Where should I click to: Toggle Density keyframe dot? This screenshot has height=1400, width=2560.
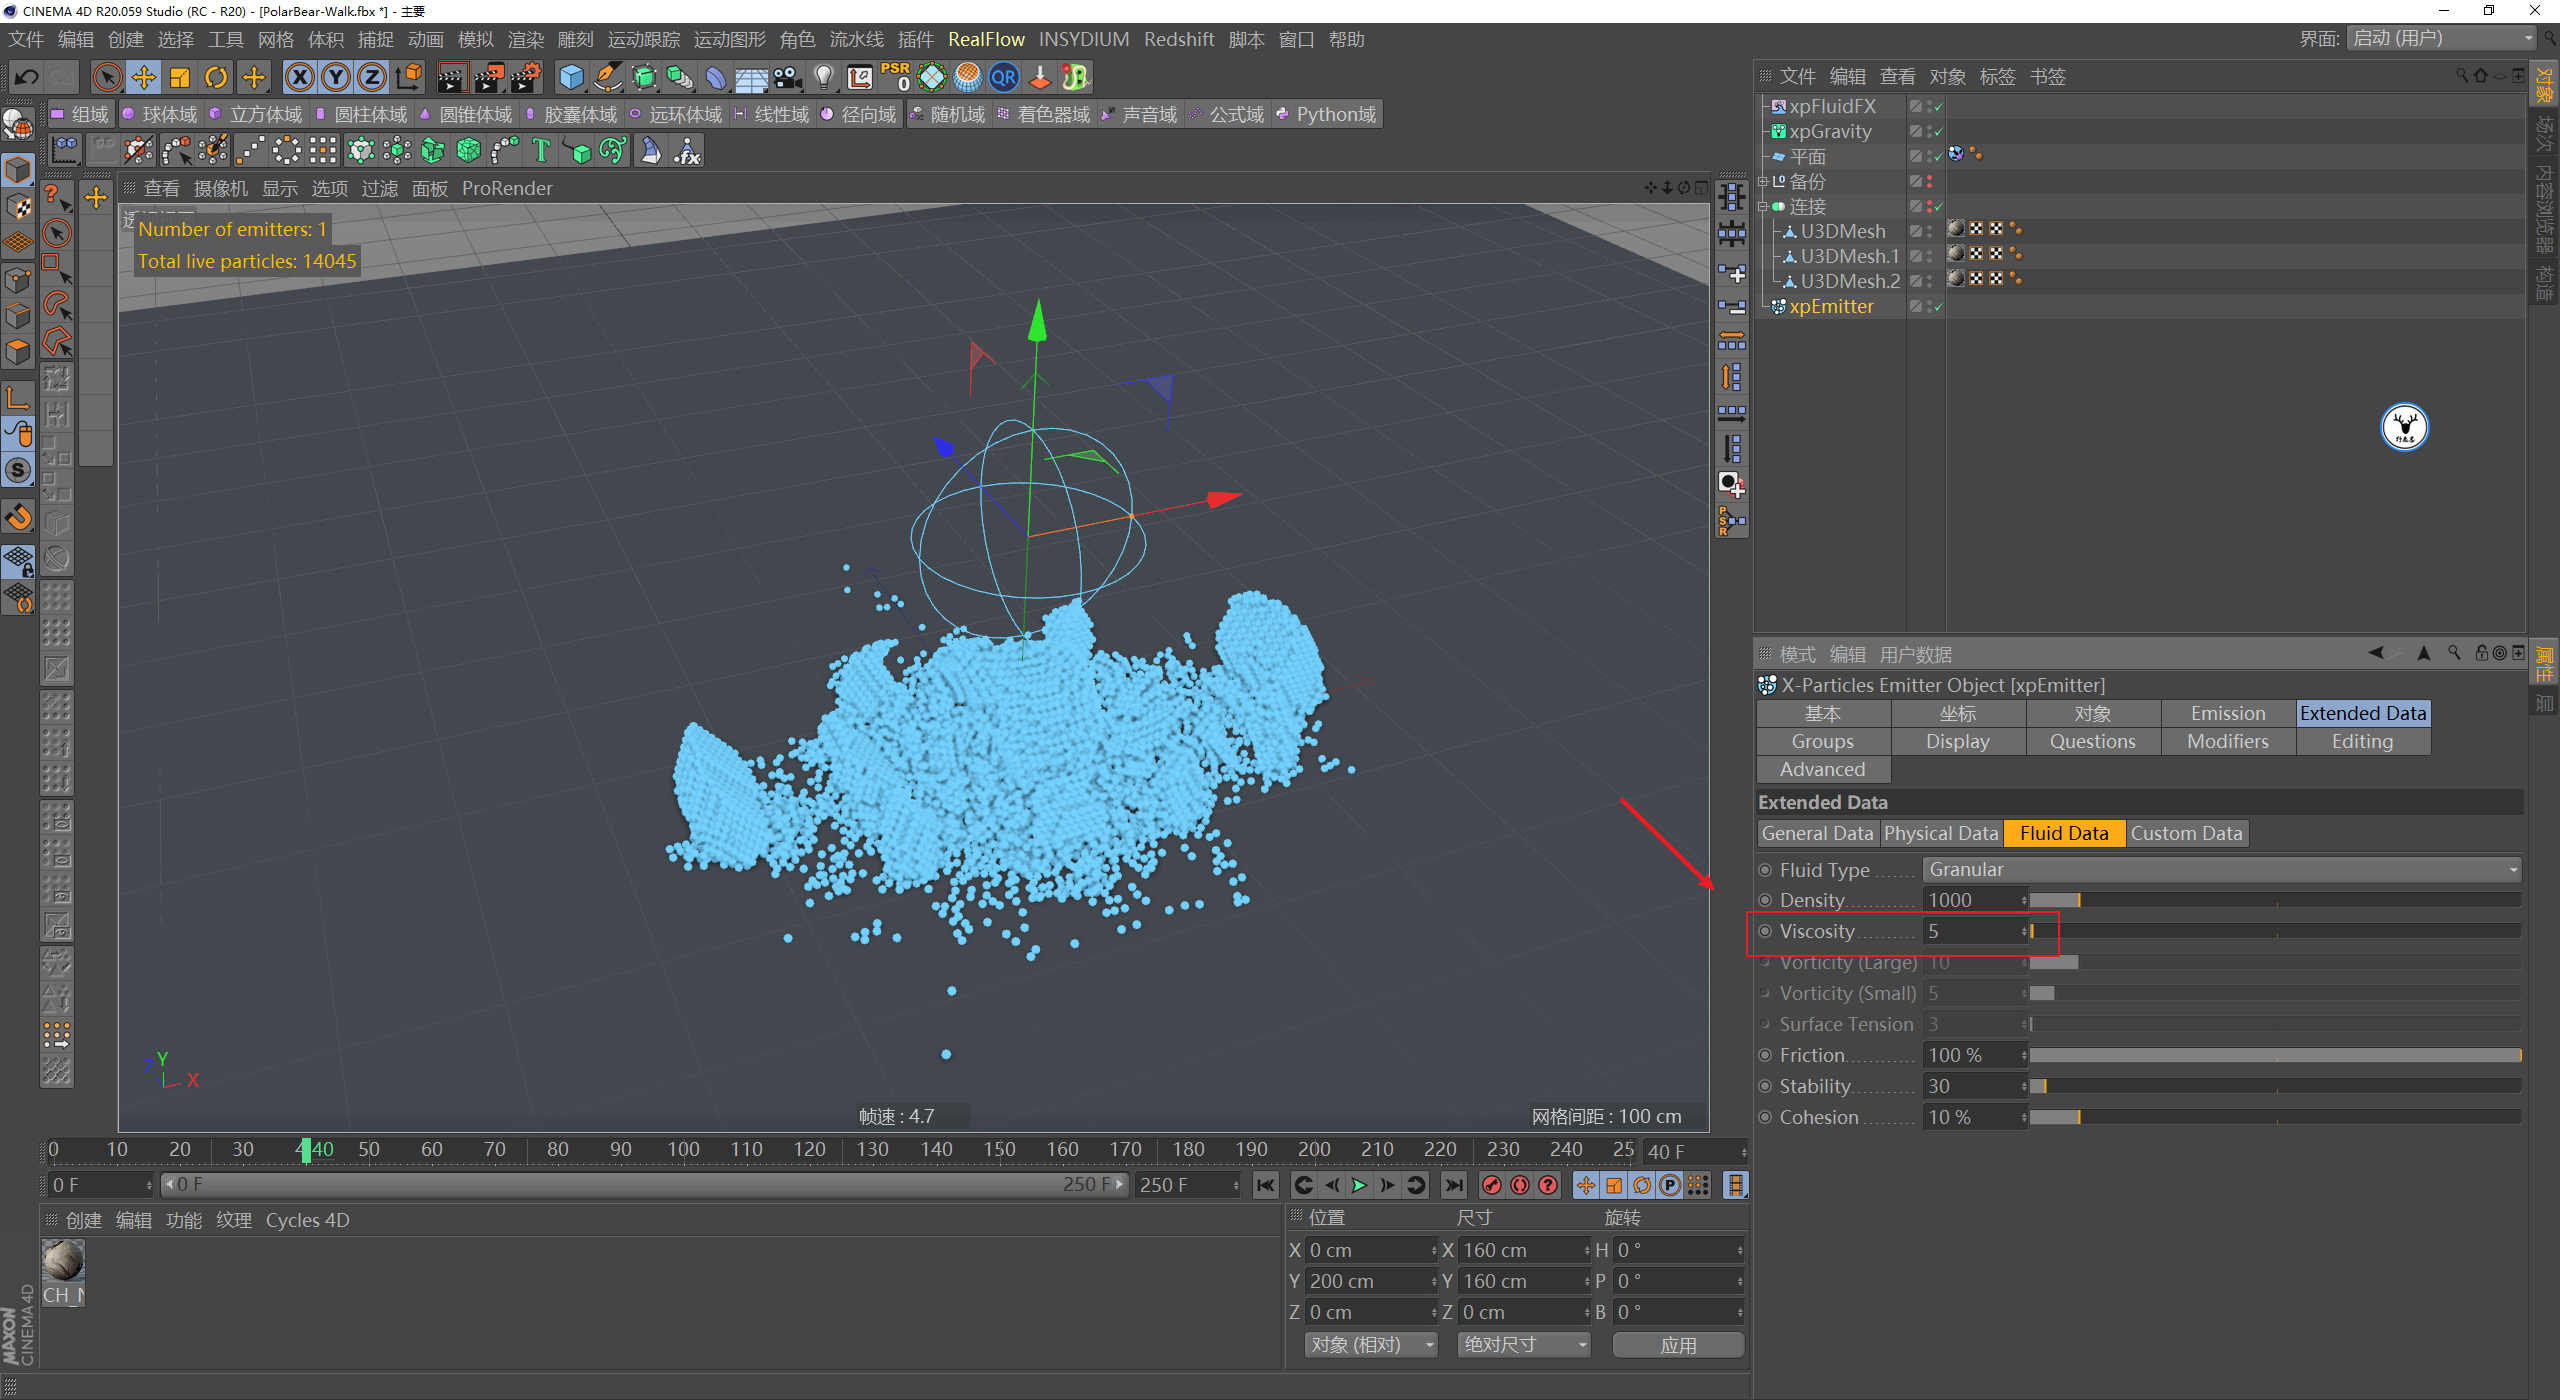(x=1765, y=900)
